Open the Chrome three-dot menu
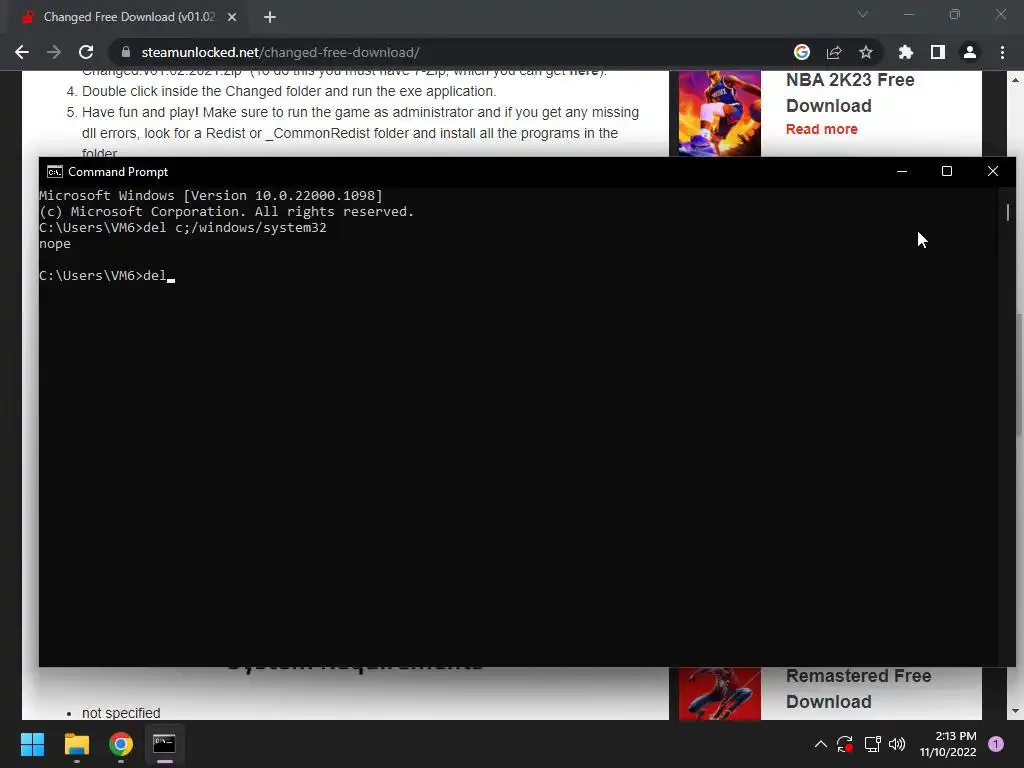This screenshot has height=768, width=1024. [x=1002, y=52]
